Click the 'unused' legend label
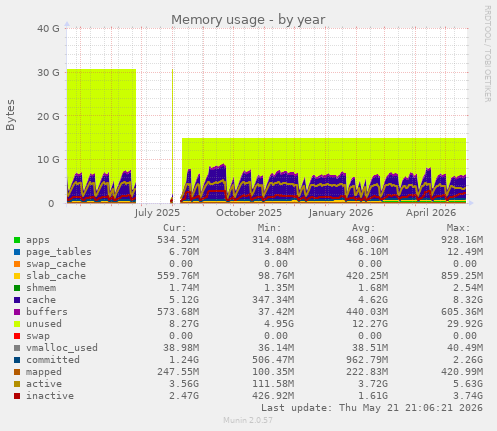This screenshot has width=497, height=431. click(44, 324)
